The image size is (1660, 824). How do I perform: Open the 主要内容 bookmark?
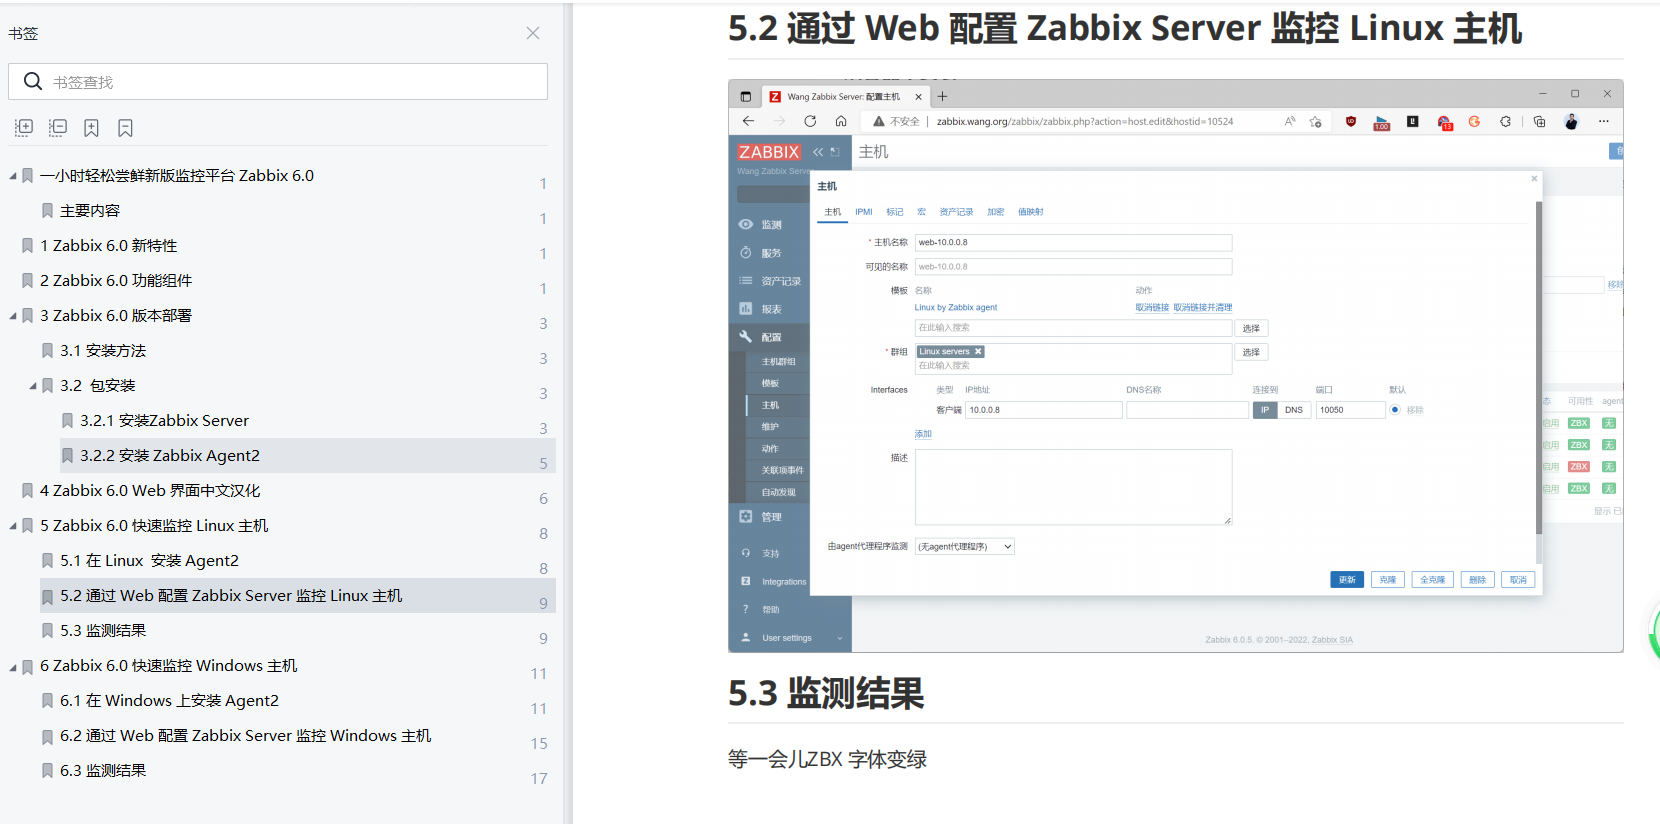[90, 211]
